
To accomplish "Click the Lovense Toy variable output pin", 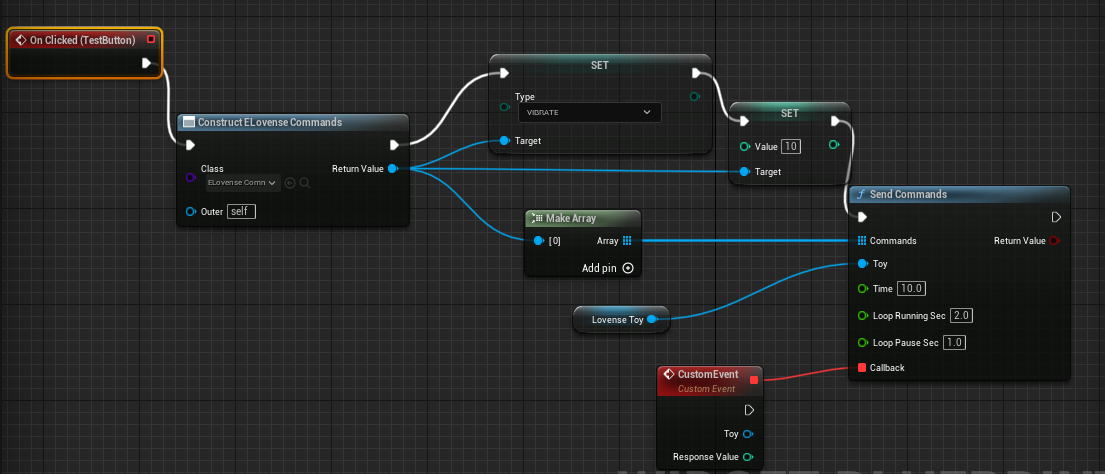I will [652, 320].
